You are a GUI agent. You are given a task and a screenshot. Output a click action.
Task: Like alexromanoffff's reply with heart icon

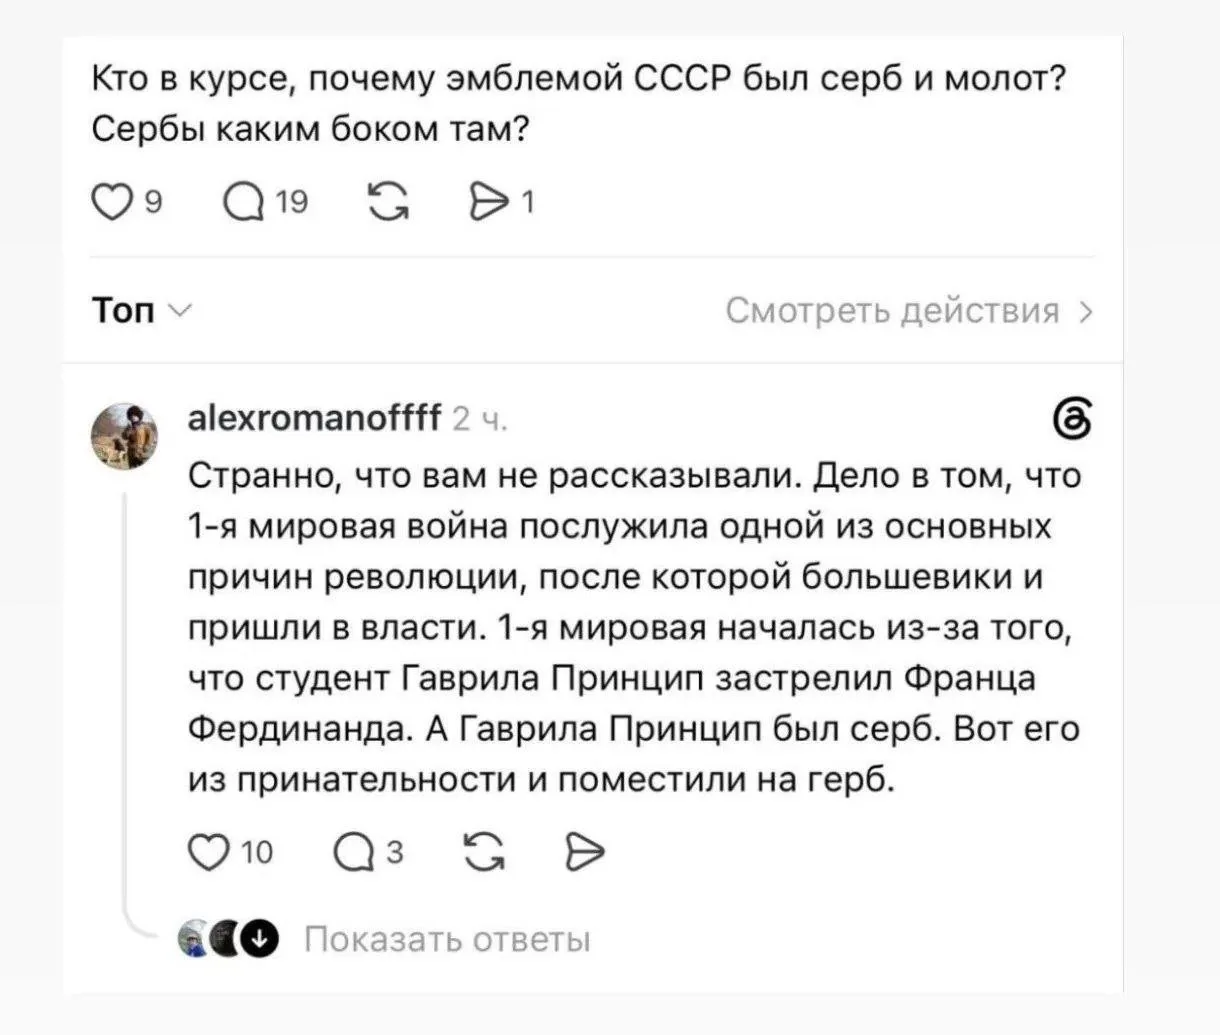(208, 851)
